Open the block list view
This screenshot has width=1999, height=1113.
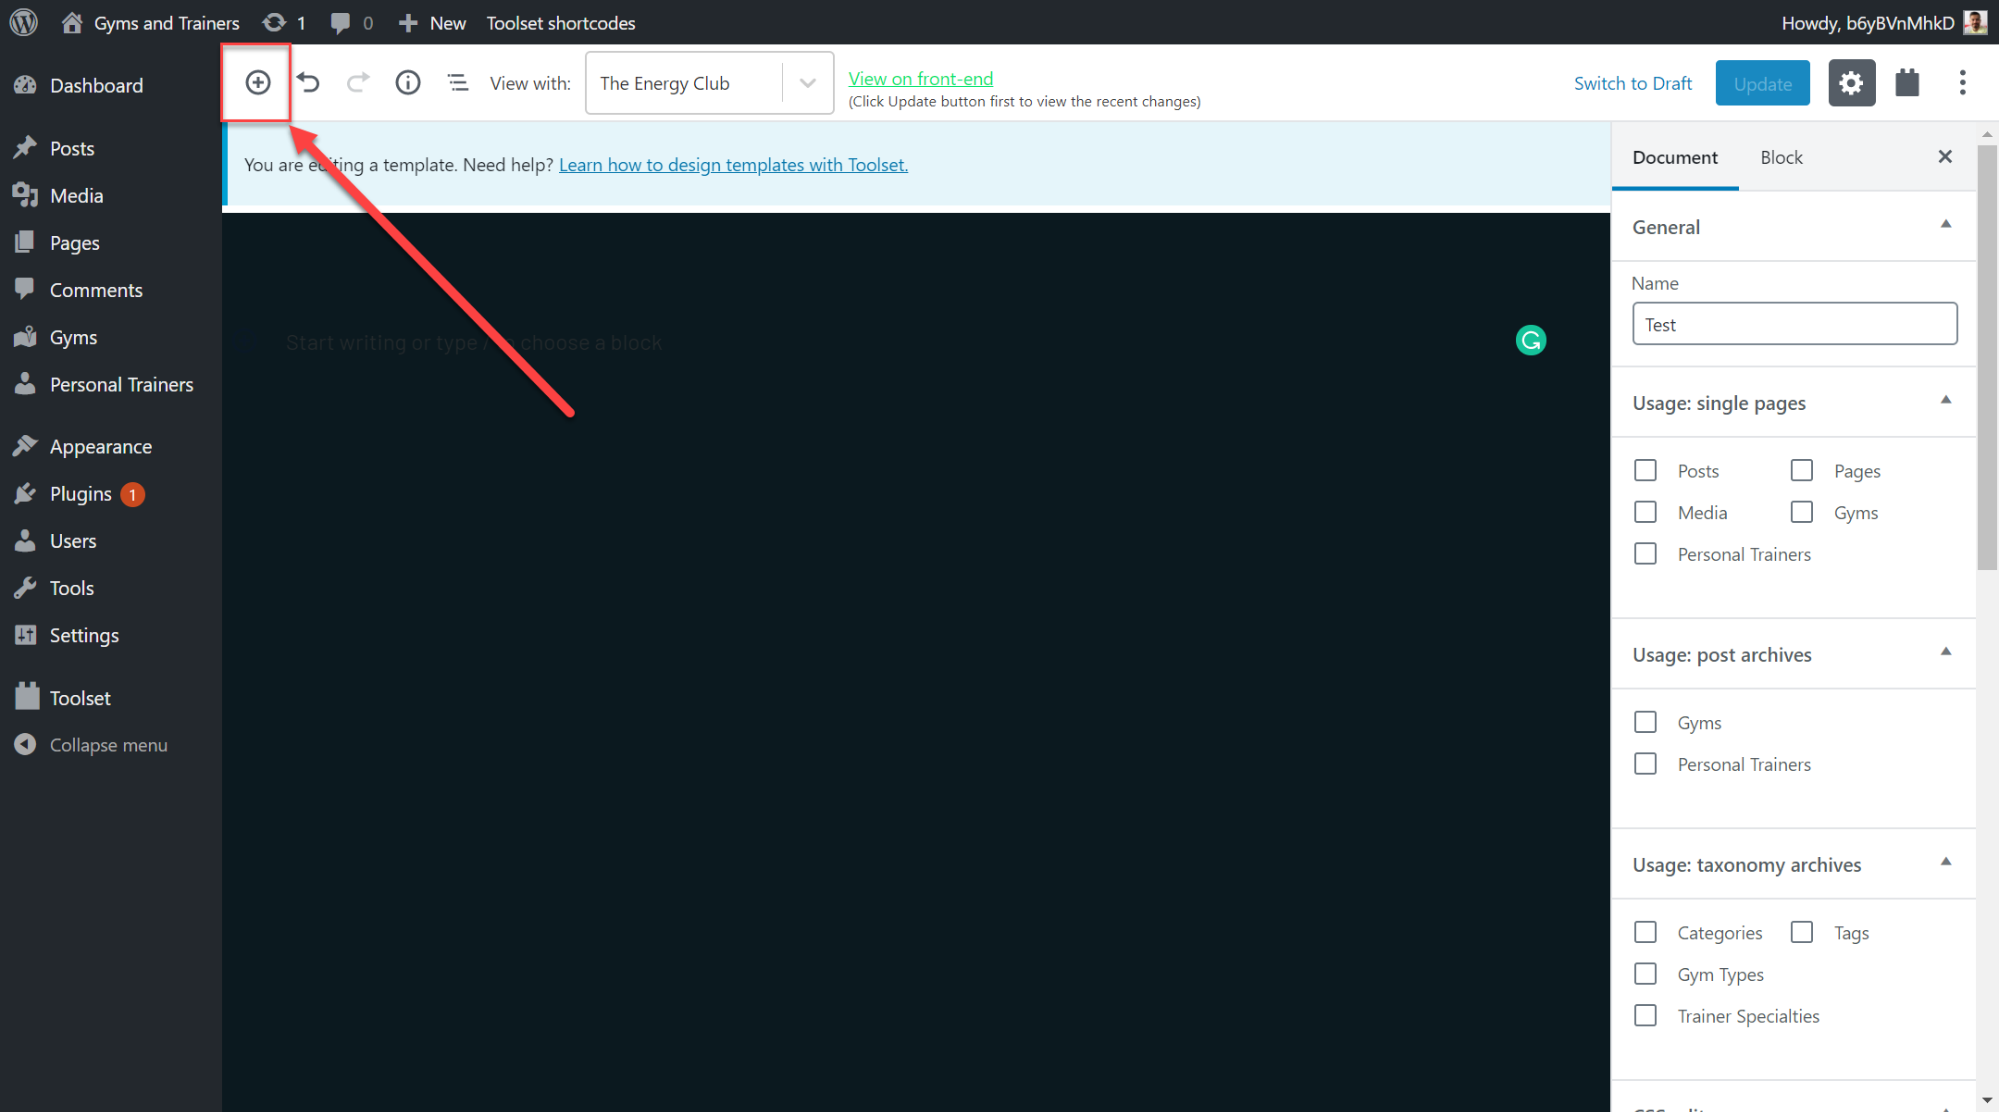point(457,82)
